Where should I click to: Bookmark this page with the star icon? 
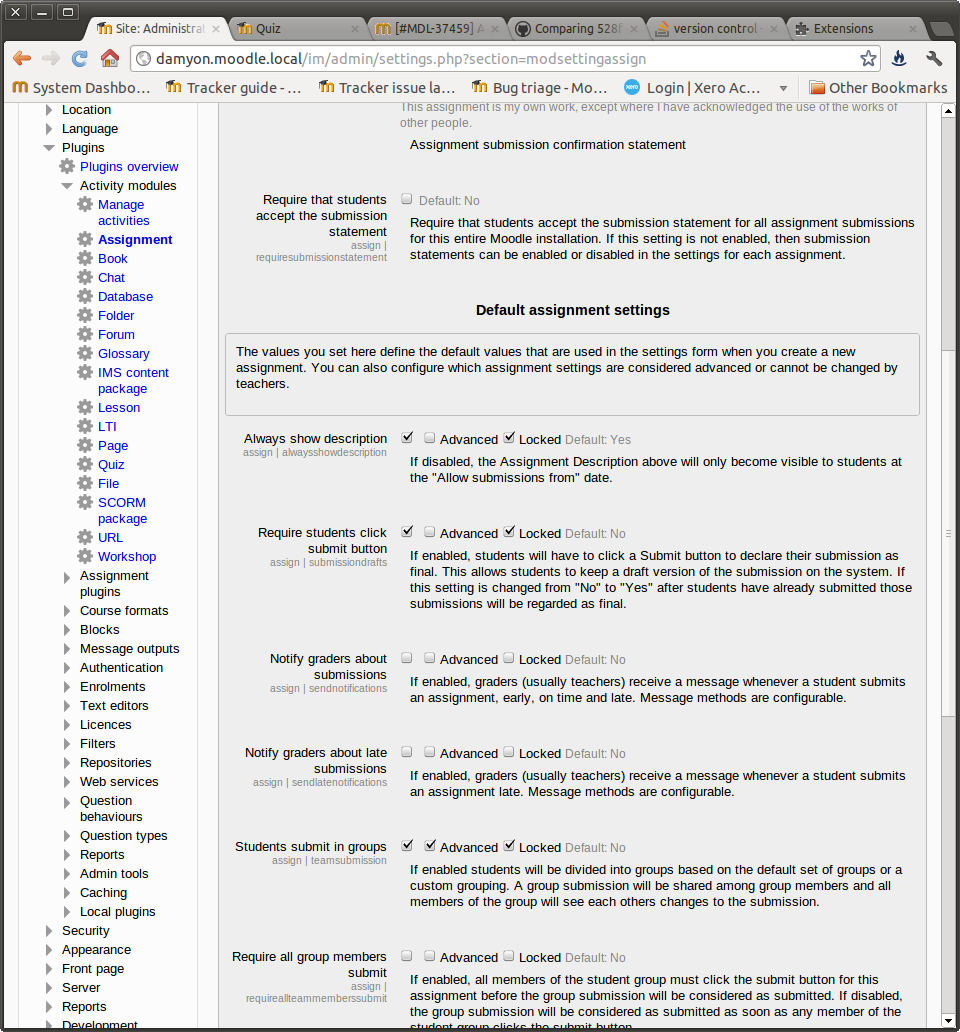point(868,59)
